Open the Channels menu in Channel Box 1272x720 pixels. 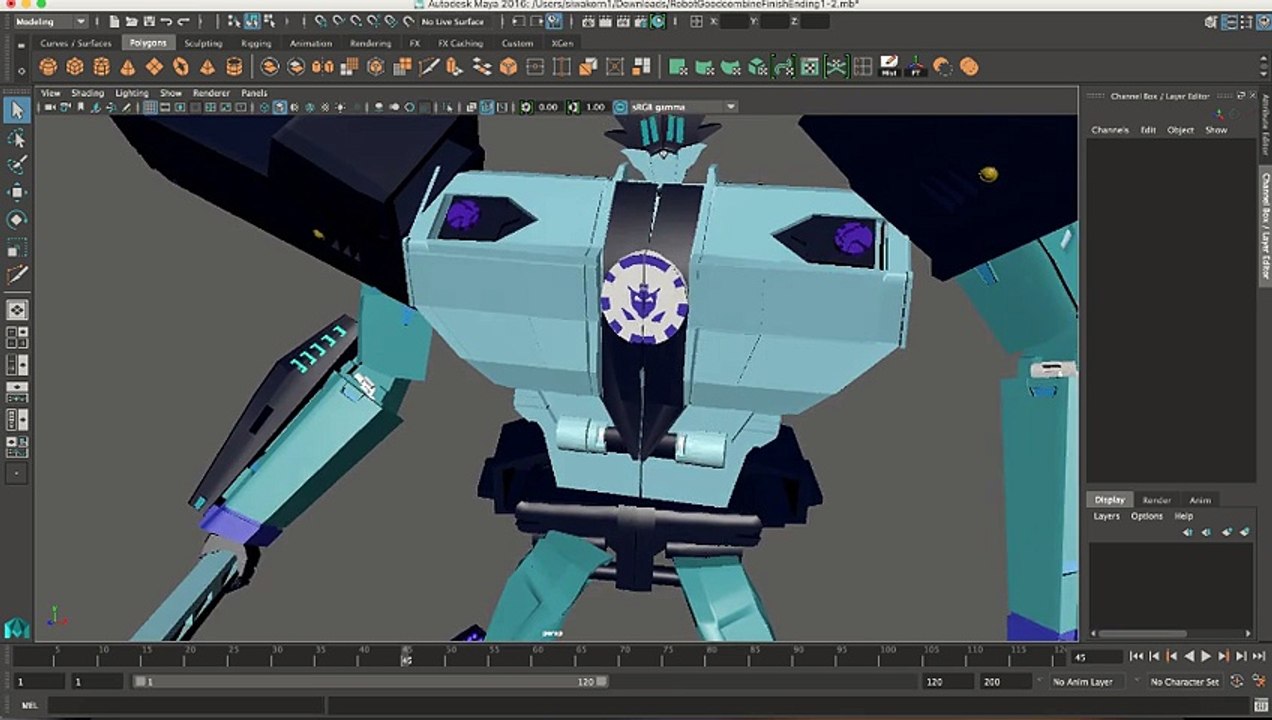click(x=1110, y=130)
